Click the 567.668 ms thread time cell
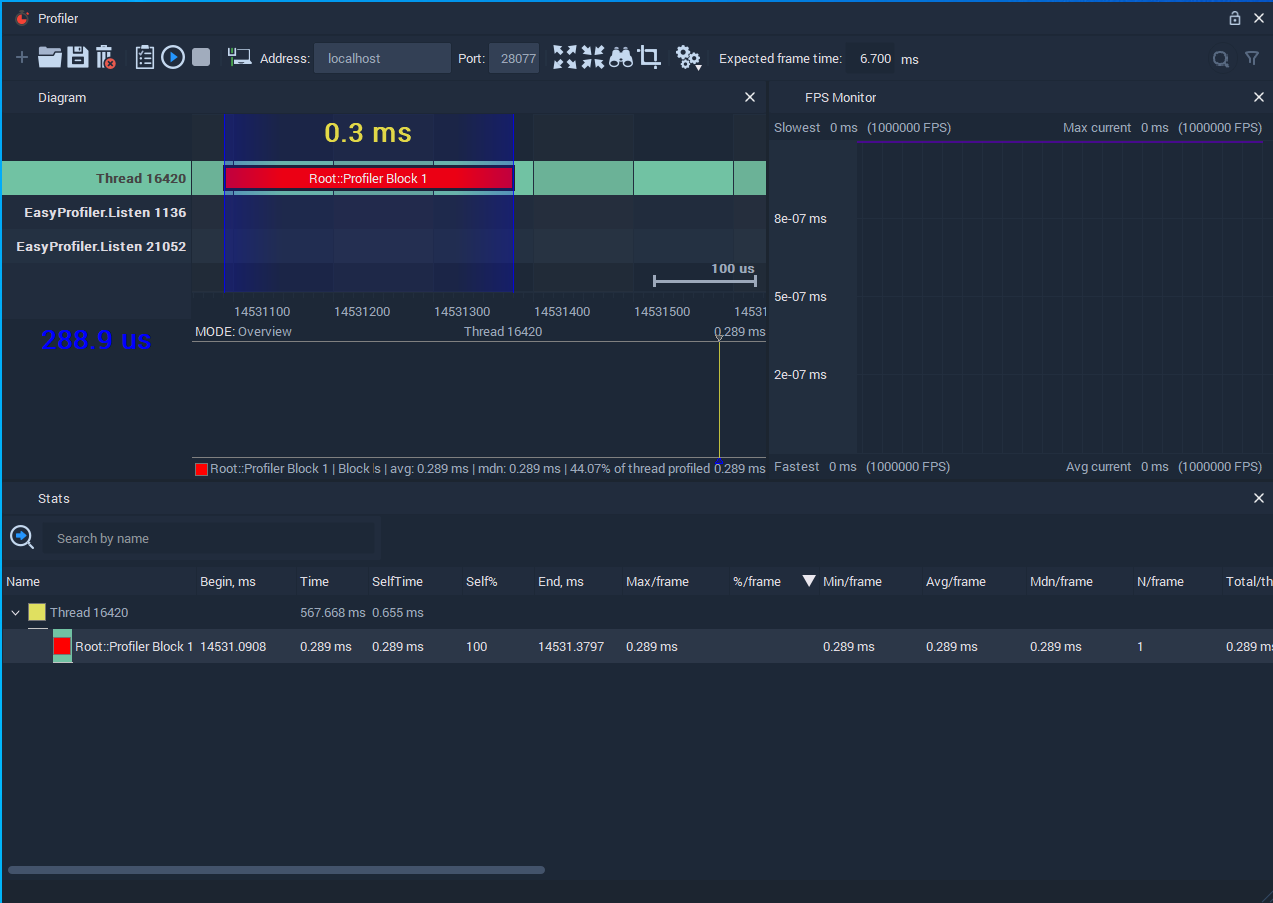This screenshot has width=1273, height=903. coord(333,613)
